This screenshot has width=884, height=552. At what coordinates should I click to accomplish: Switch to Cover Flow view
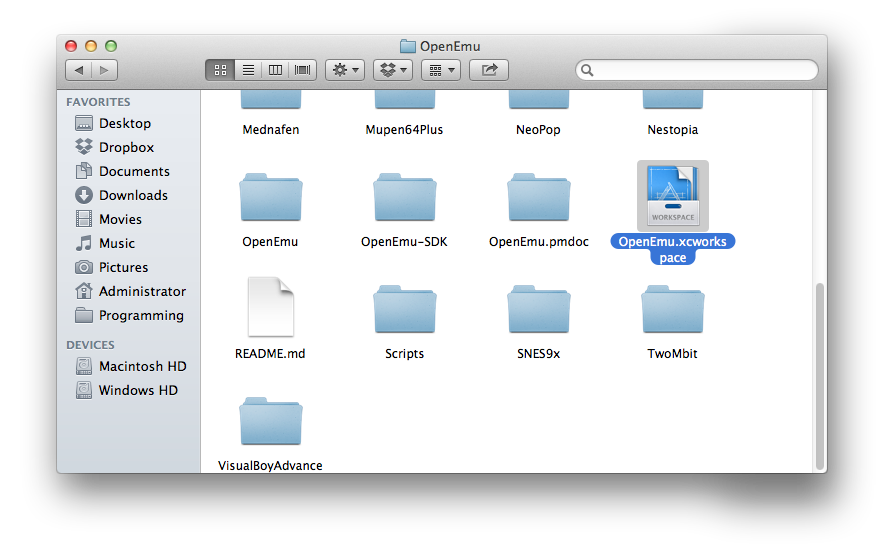point(303,70)
